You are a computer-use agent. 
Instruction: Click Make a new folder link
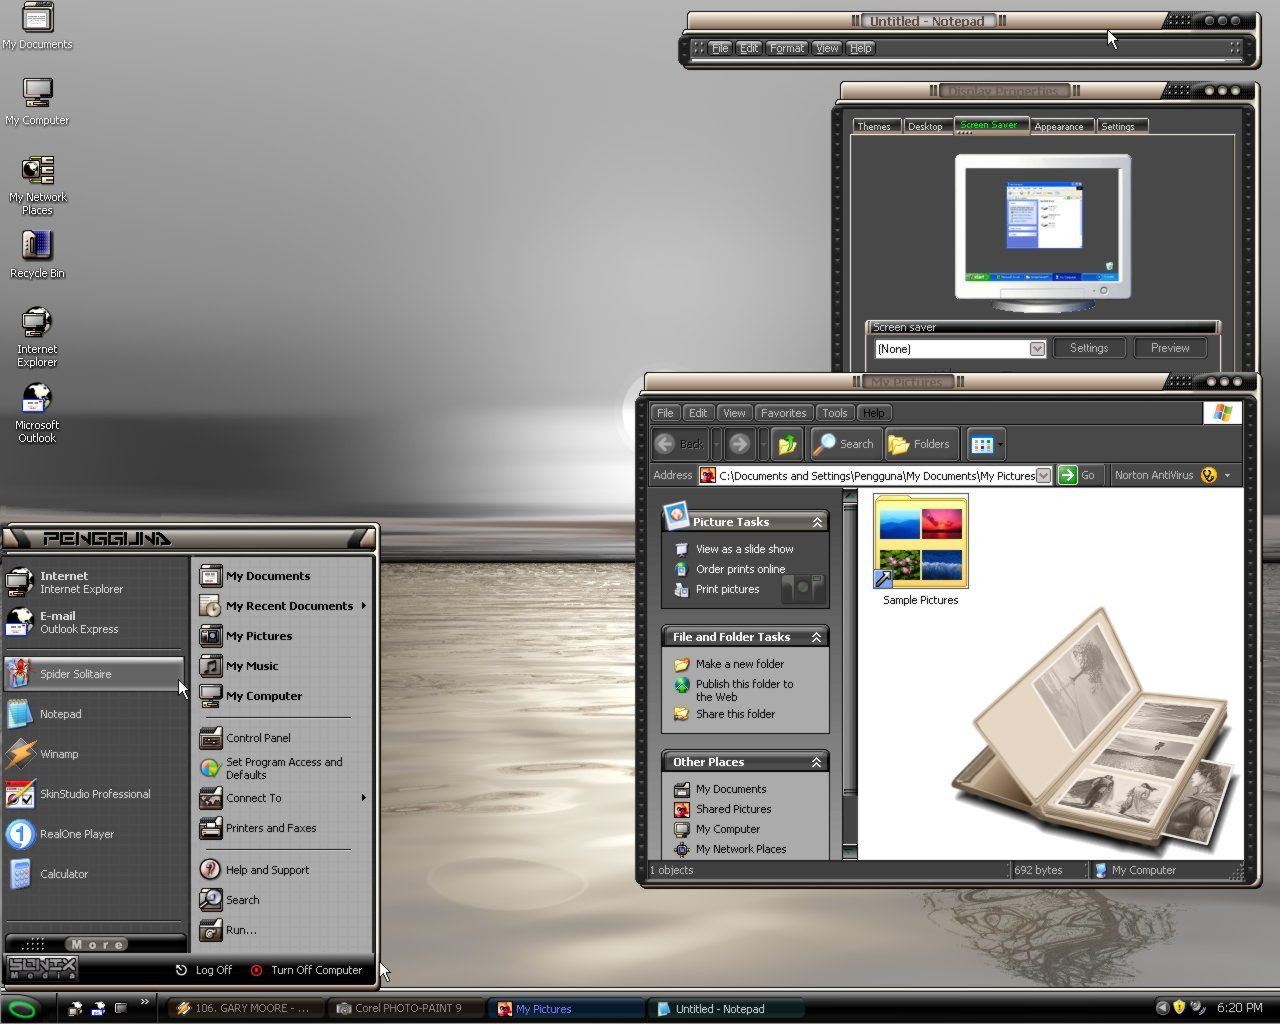coord(740,664)
